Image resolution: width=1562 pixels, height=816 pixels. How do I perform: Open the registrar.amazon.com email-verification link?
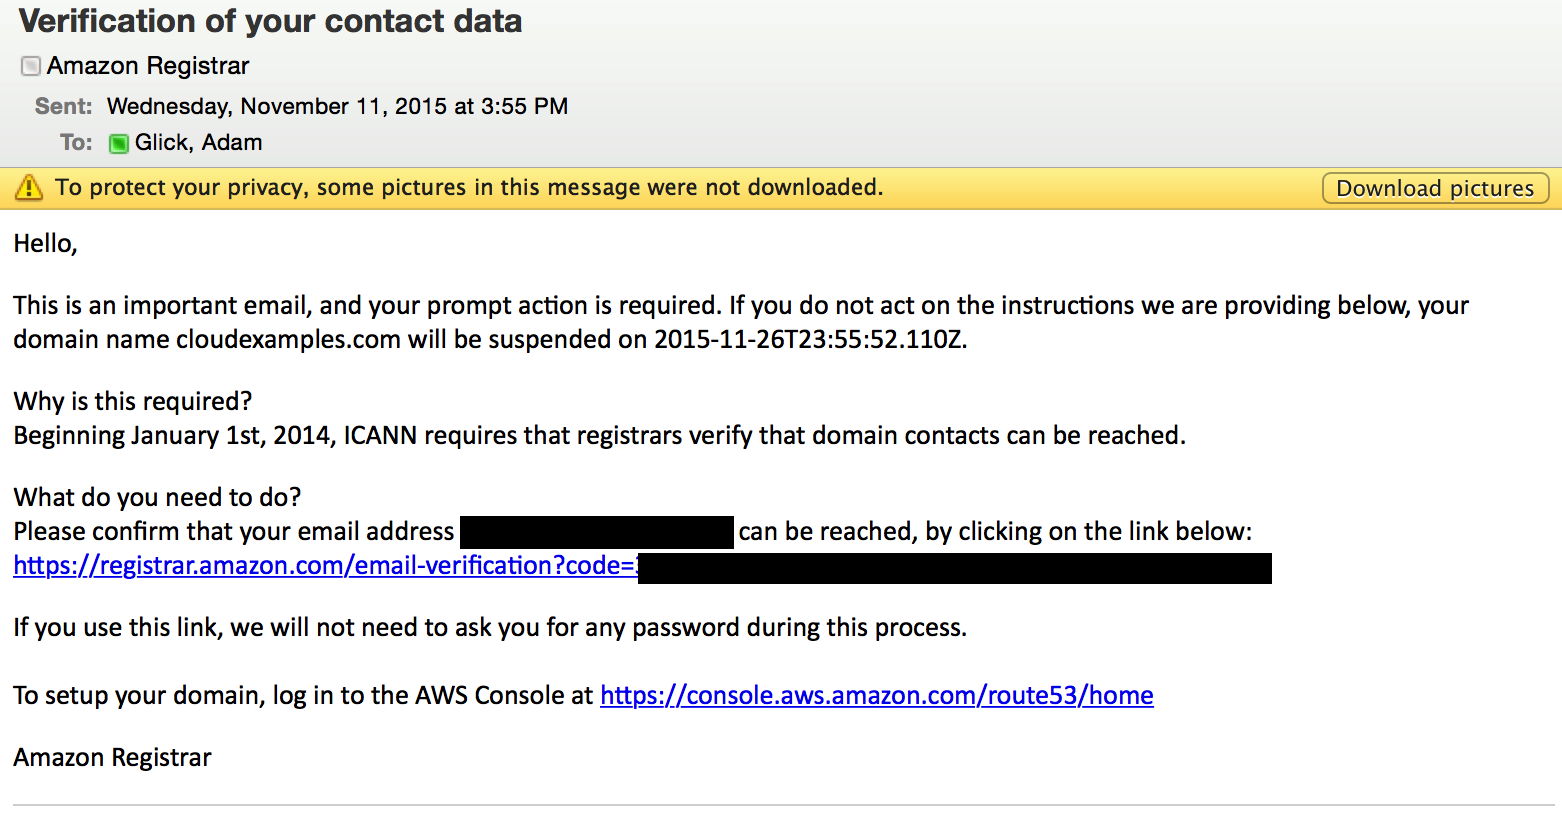click(x=320, y=566)
